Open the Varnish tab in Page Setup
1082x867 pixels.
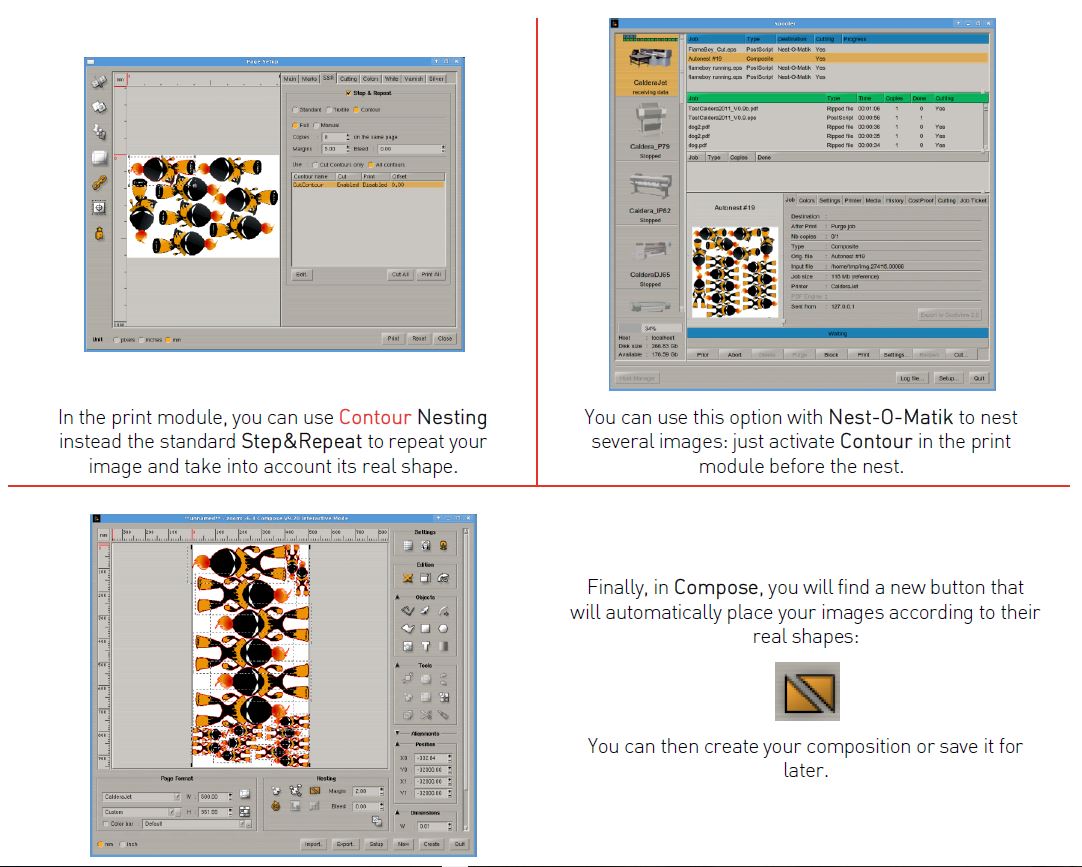(x=413, y=79)
